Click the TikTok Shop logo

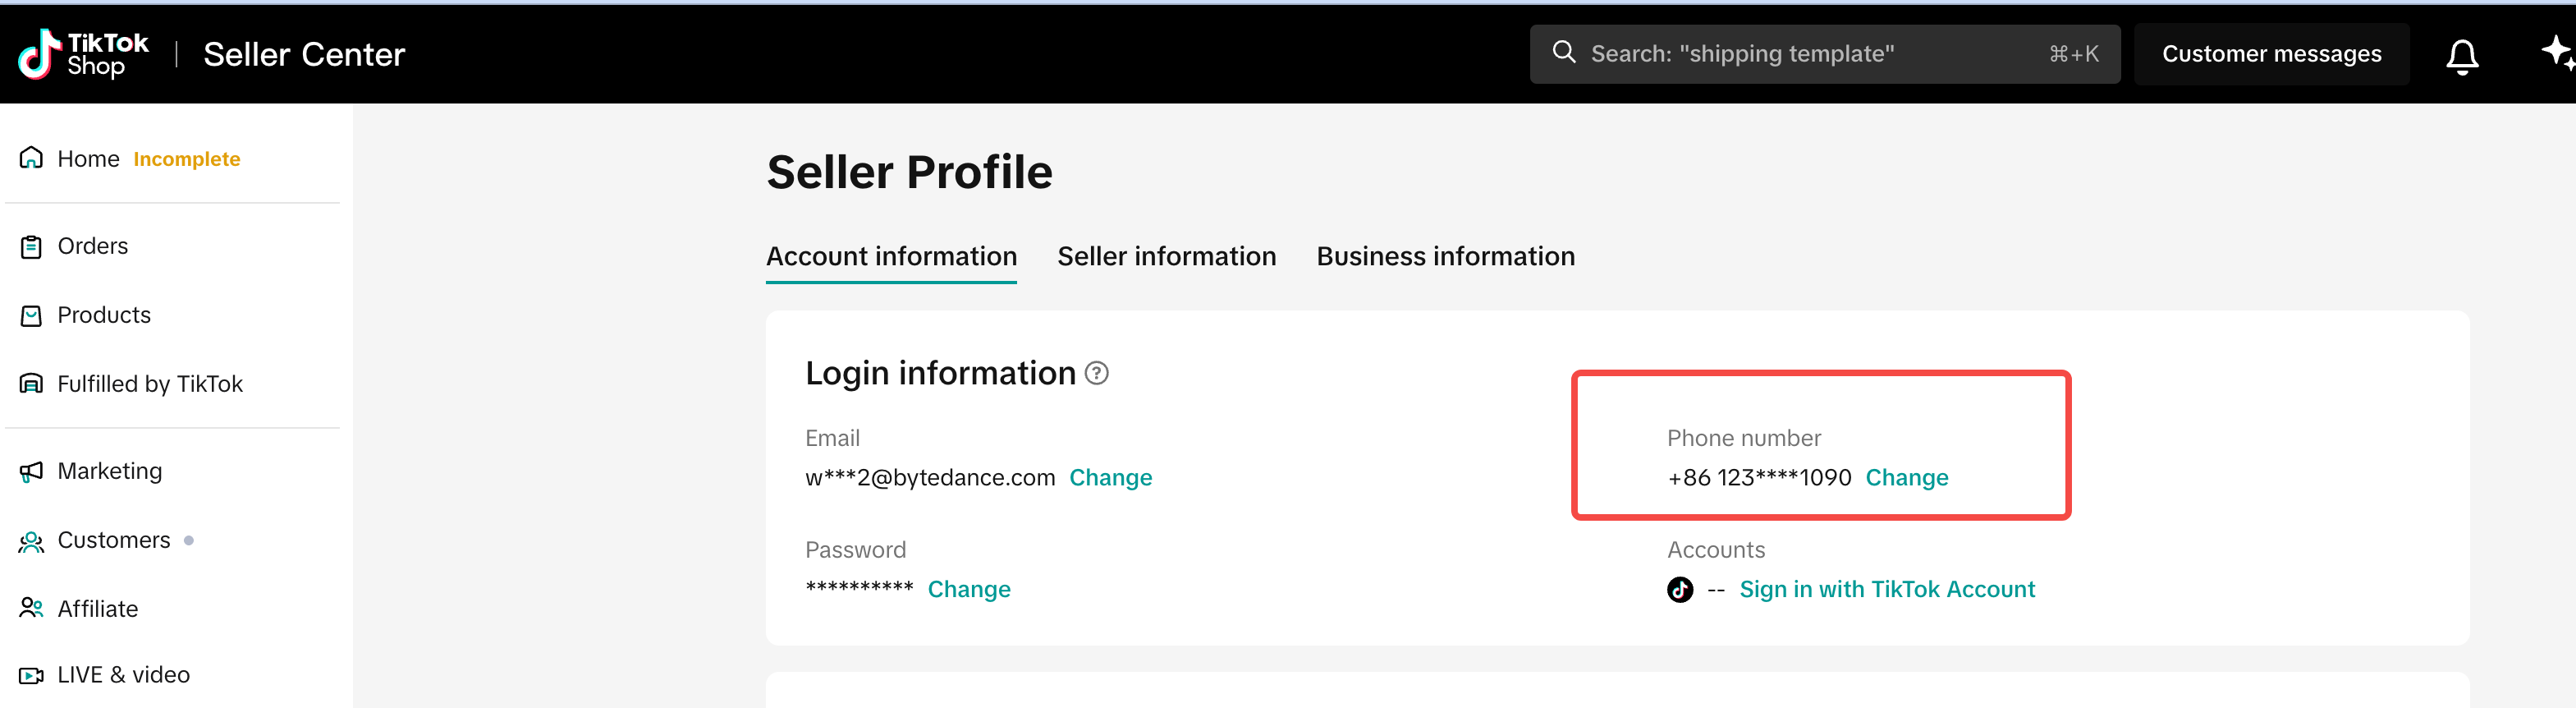[83, 54]
